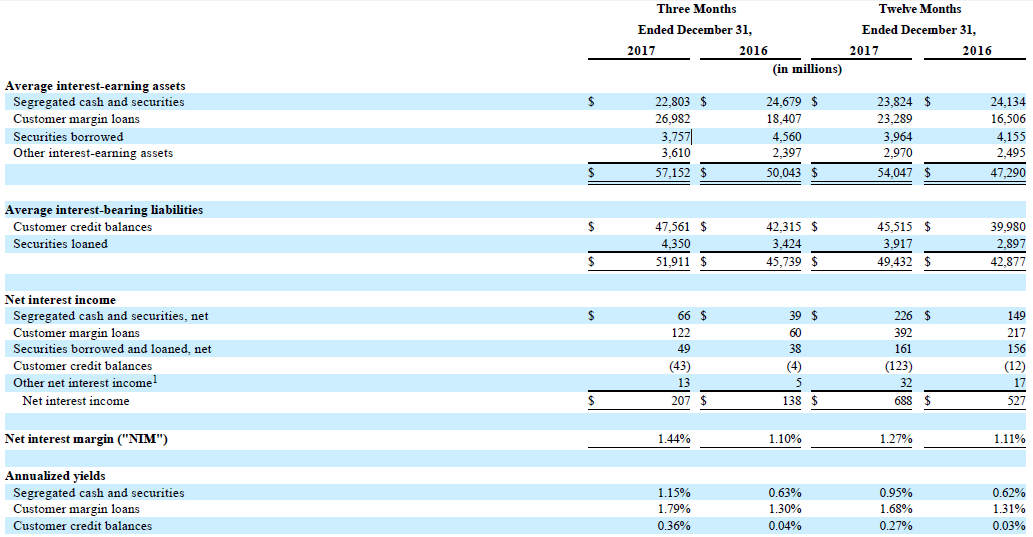Click the 3,917 value cell

click(898, 244)
